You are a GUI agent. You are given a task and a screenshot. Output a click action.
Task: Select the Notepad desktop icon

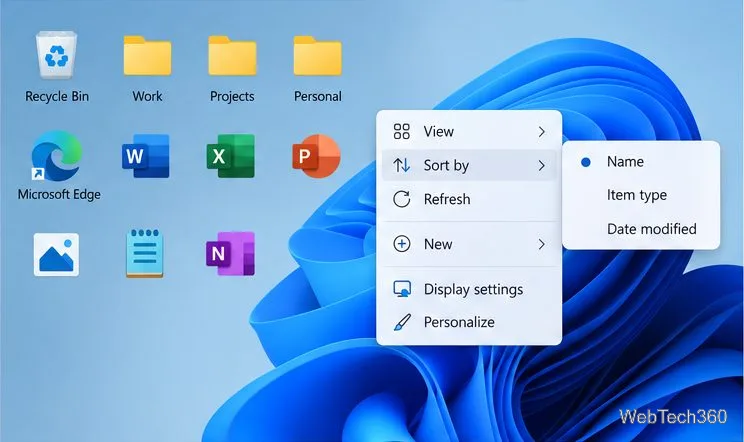[145, 253]
